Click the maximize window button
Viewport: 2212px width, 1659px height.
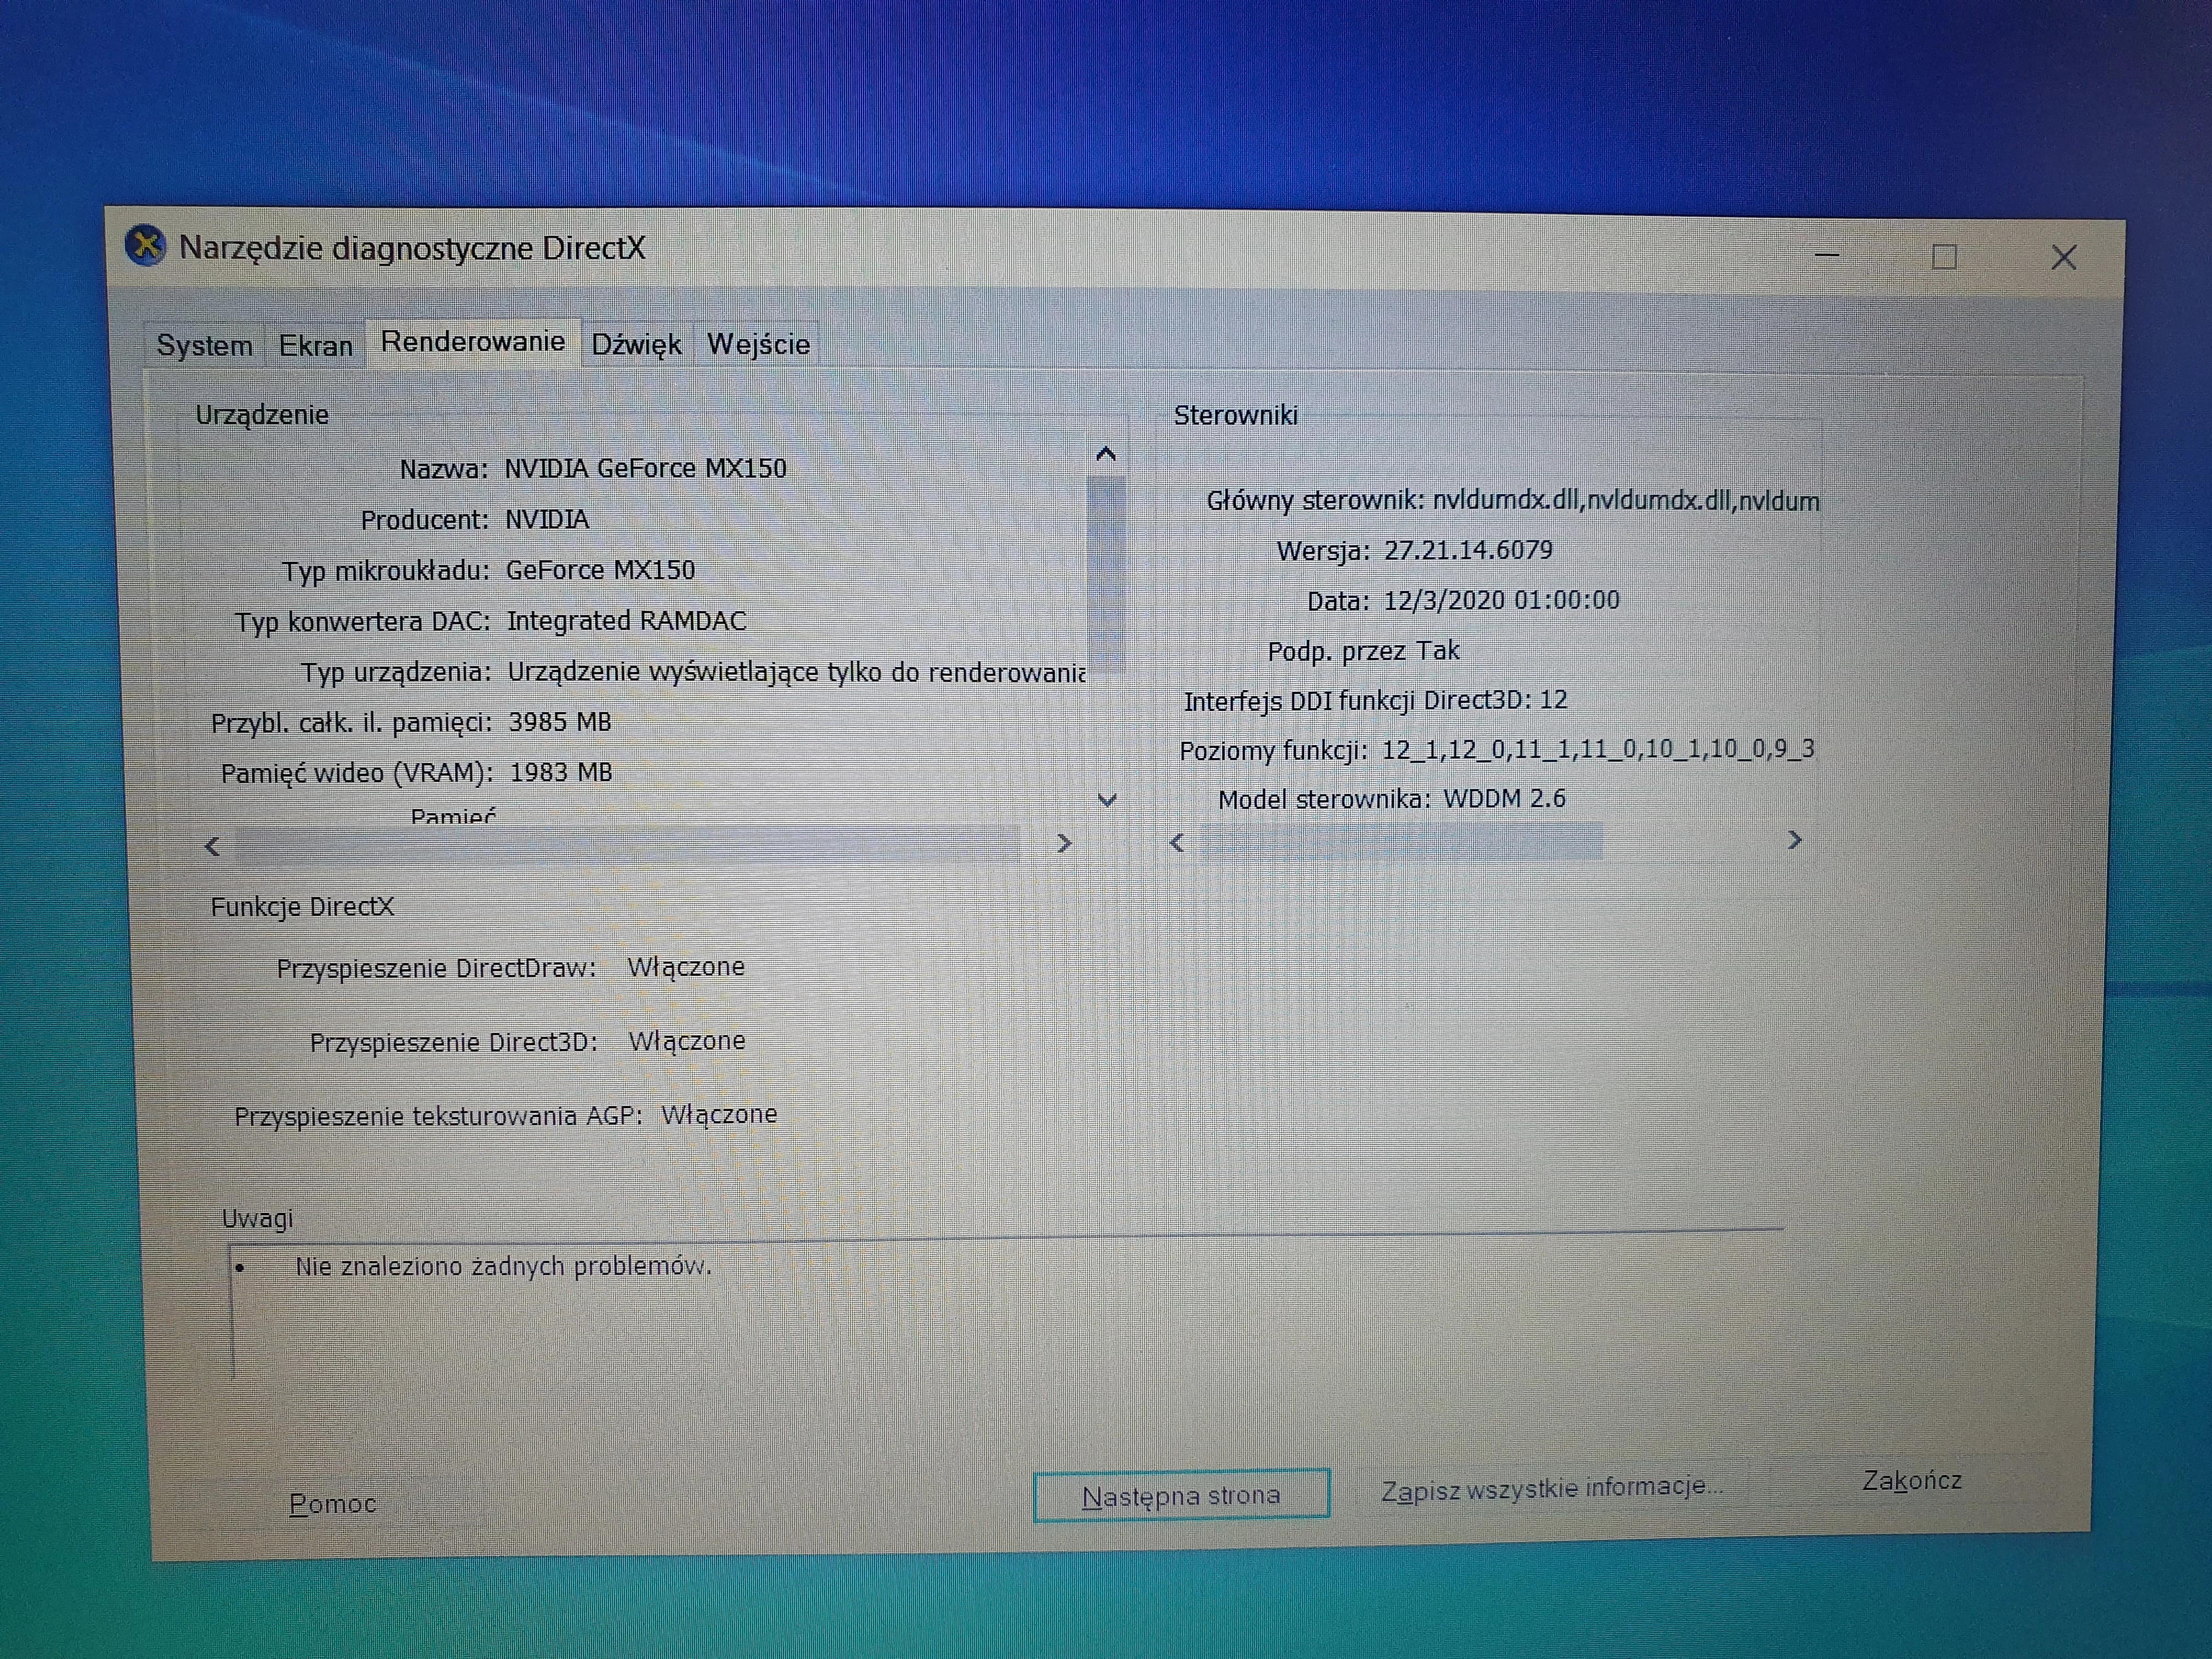[1944, 257]
